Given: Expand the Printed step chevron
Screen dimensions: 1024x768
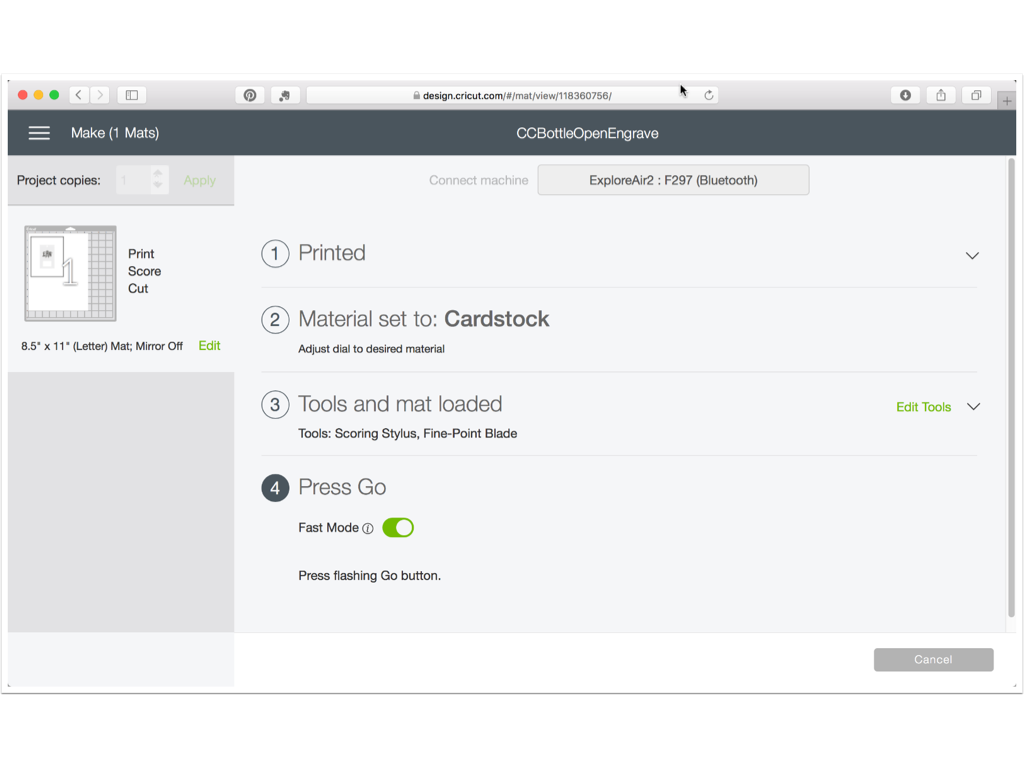Looking at the screenshot, I should 972,256.
